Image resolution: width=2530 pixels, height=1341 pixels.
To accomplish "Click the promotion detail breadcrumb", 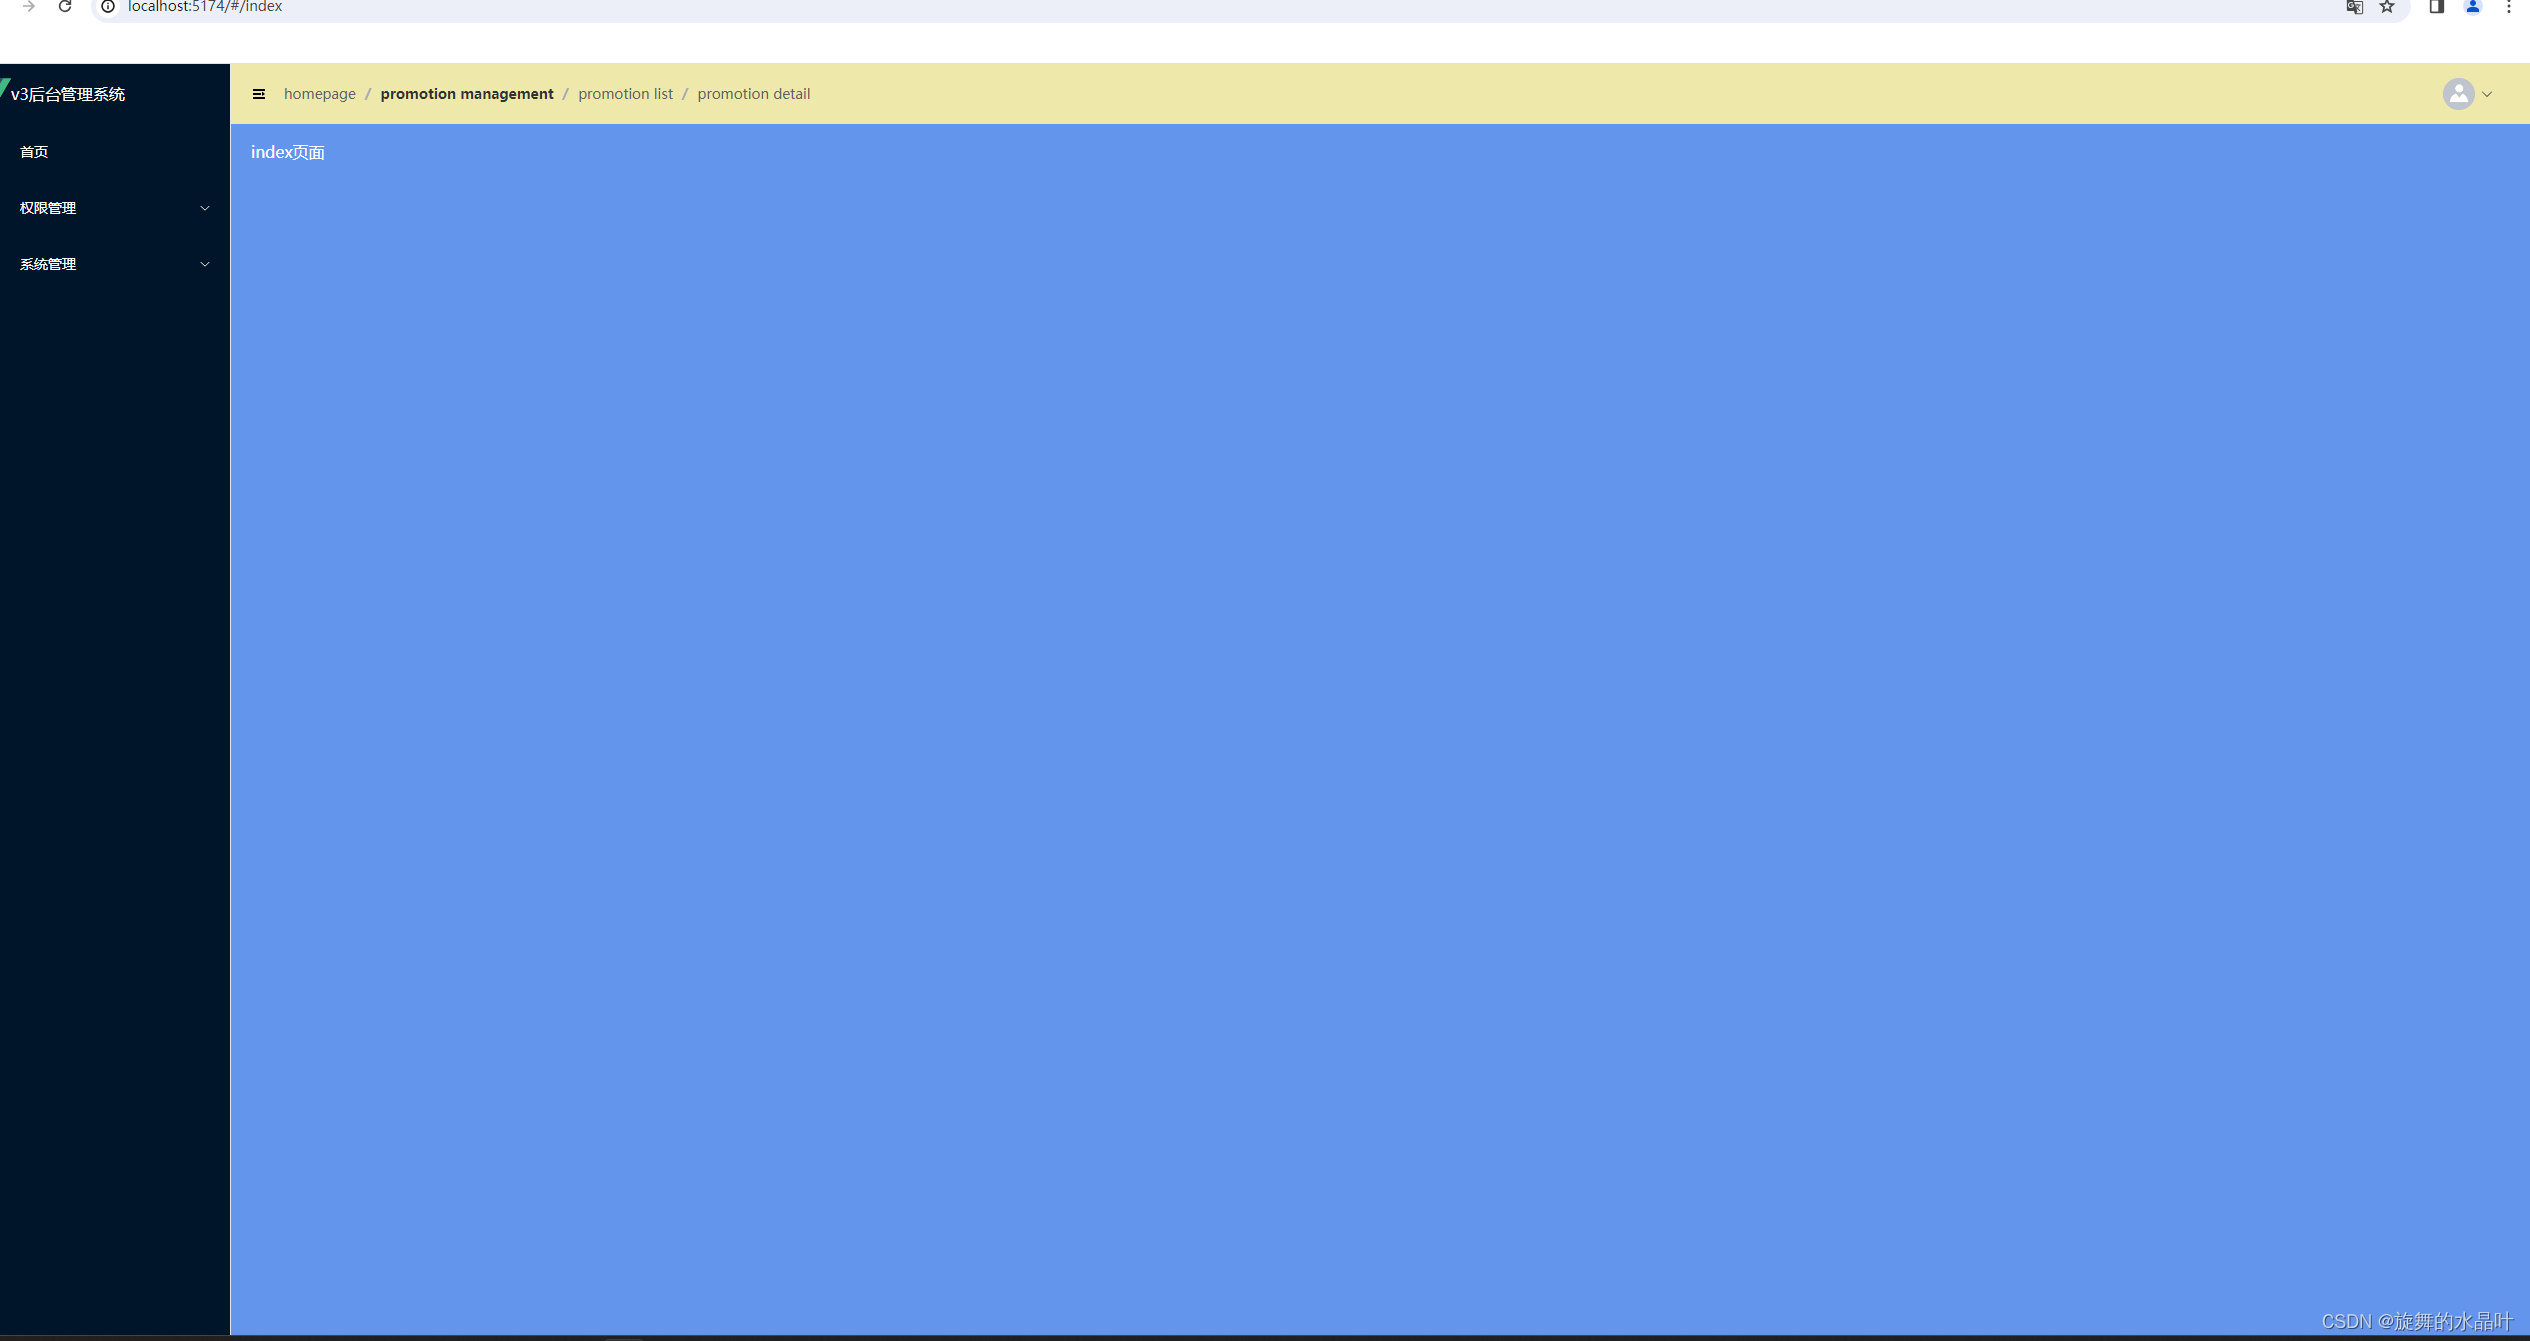I will click(754, 94).
